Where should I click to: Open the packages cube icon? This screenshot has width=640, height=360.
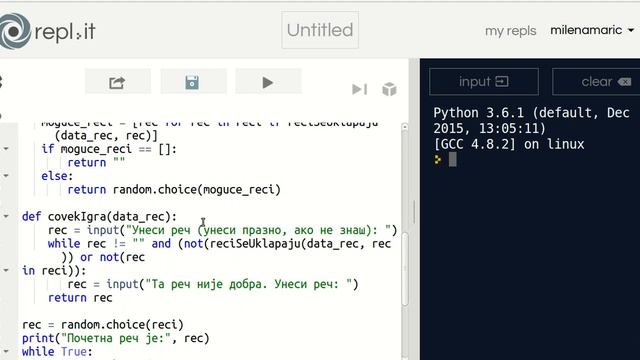(x=389, y=89)
